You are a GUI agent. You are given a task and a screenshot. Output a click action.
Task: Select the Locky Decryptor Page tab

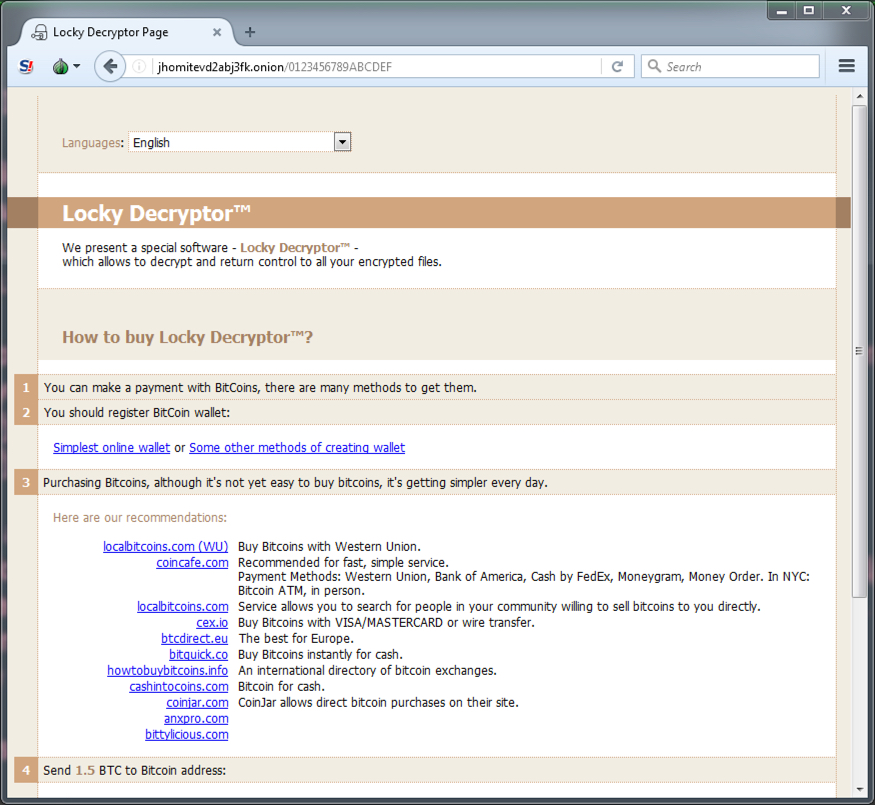pyautogui.click(x=127, y=32)
